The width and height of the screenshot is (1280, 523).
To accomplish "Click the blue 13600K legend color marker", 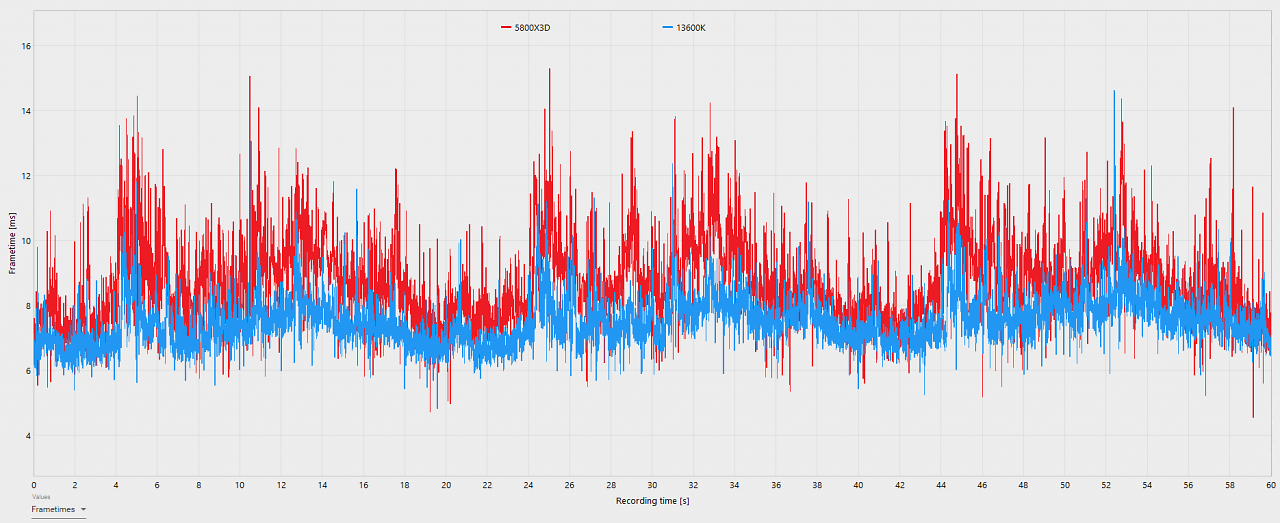I will (x=668, y=28).
